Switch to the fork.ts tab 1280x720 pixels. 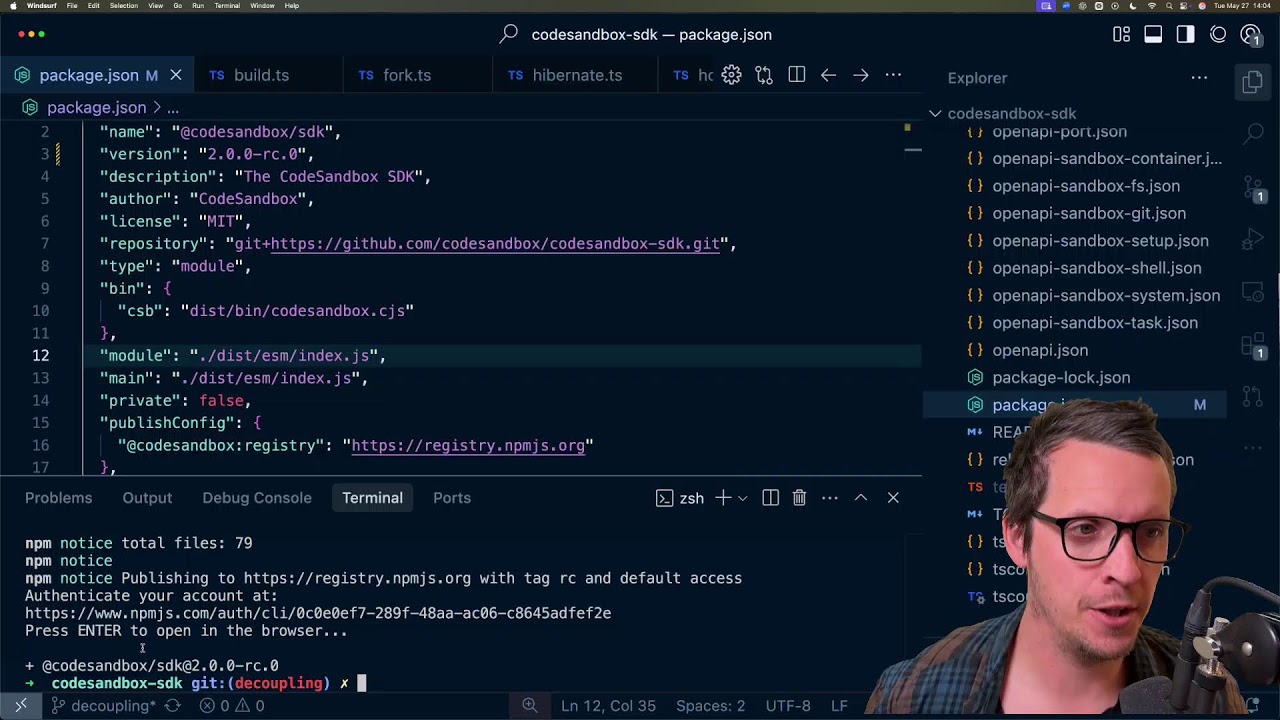(407, 75)
